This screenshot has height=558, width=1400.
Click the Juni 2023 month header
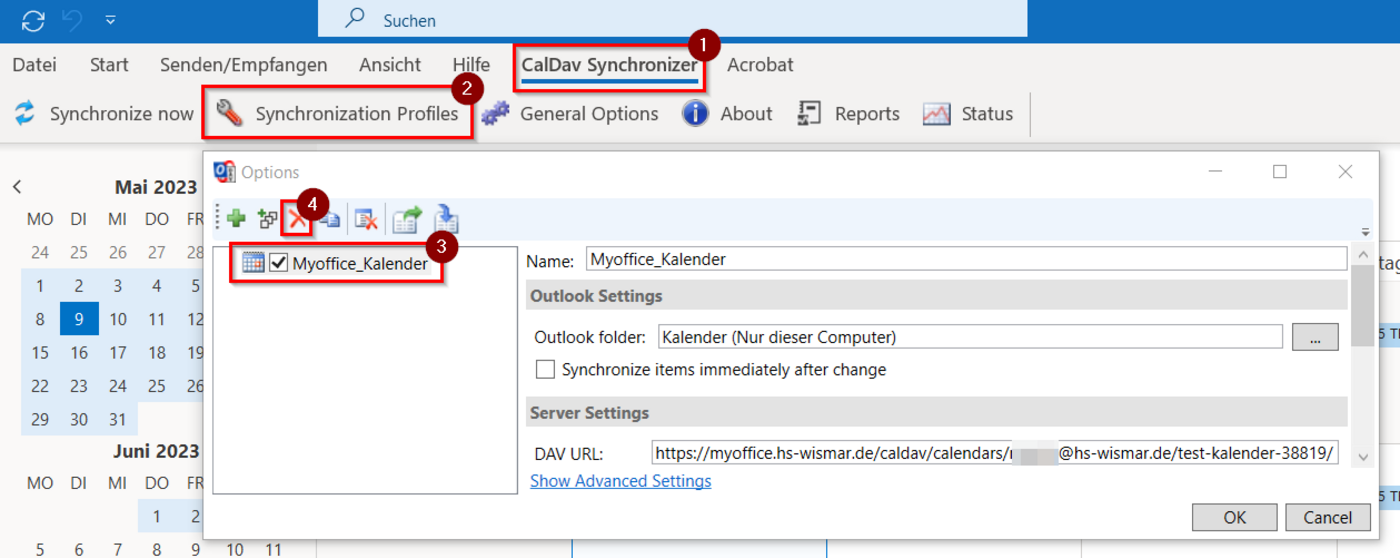(156, 451)
